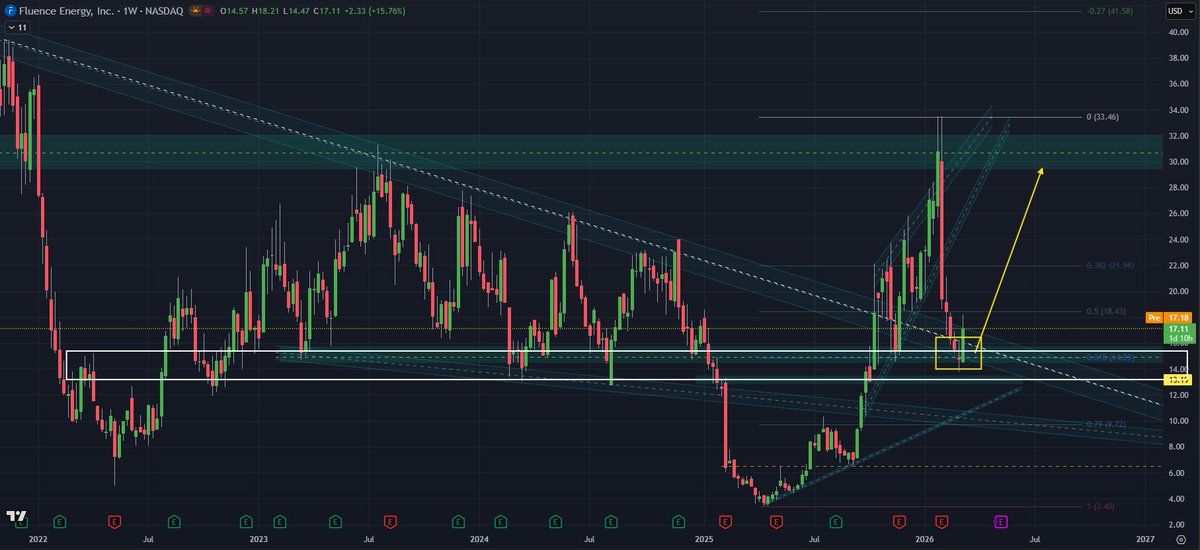Collapse the indicator legend showing 11
Image resolution: width=1200 pixels, height=550 pixels.
(x=16, y=27)
